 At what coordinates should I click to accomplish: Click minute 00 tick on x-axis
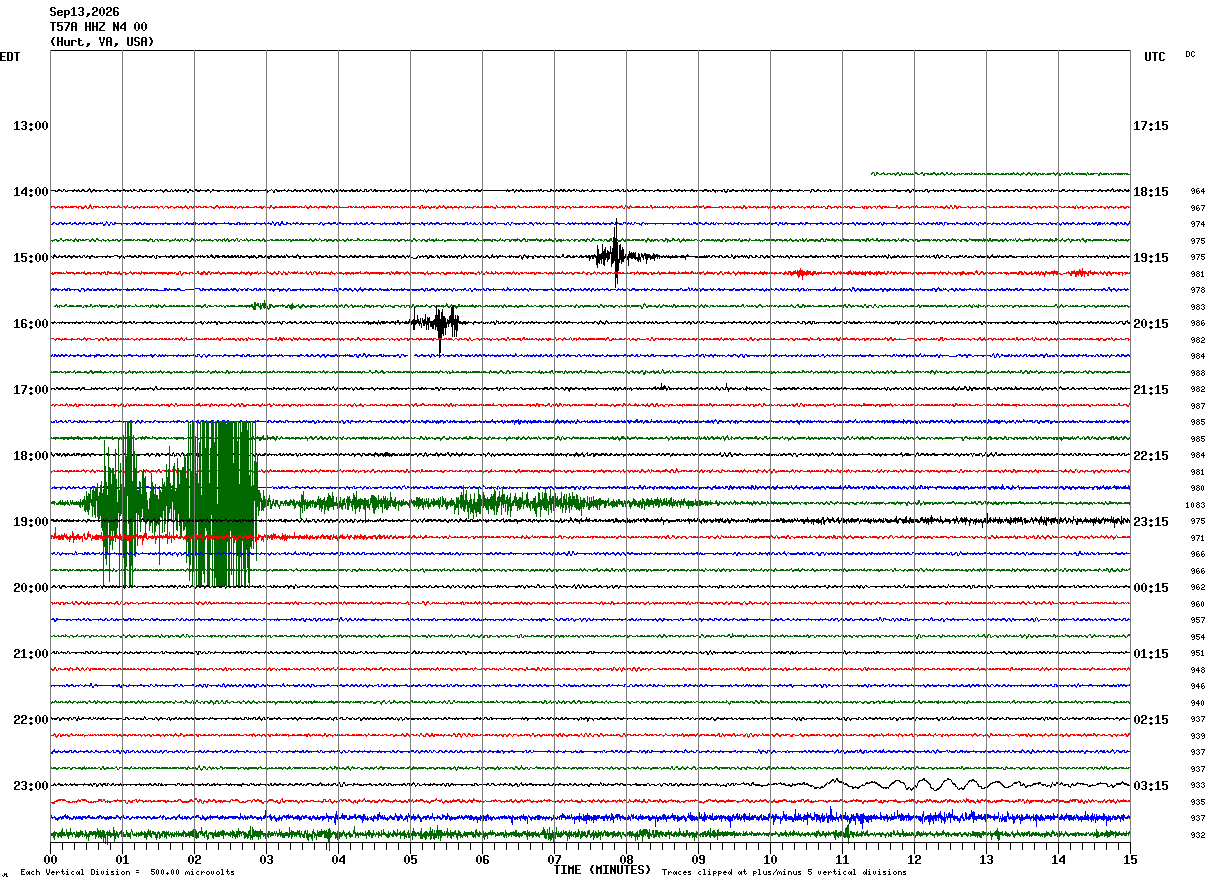click(51, 859)
